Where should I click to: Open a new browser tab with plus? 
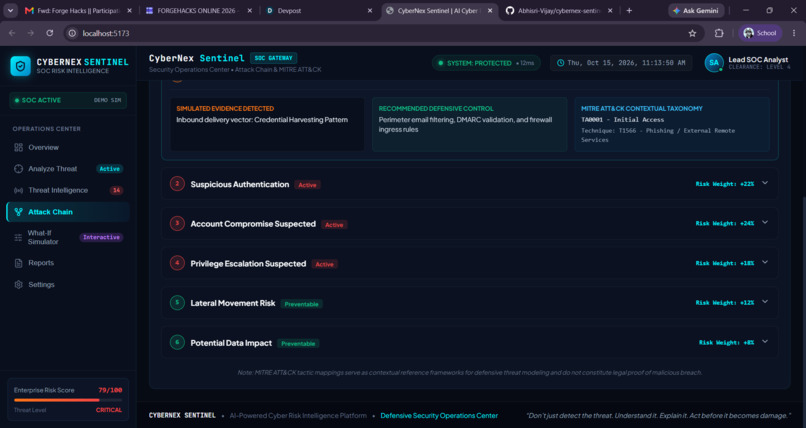(629, 11)
